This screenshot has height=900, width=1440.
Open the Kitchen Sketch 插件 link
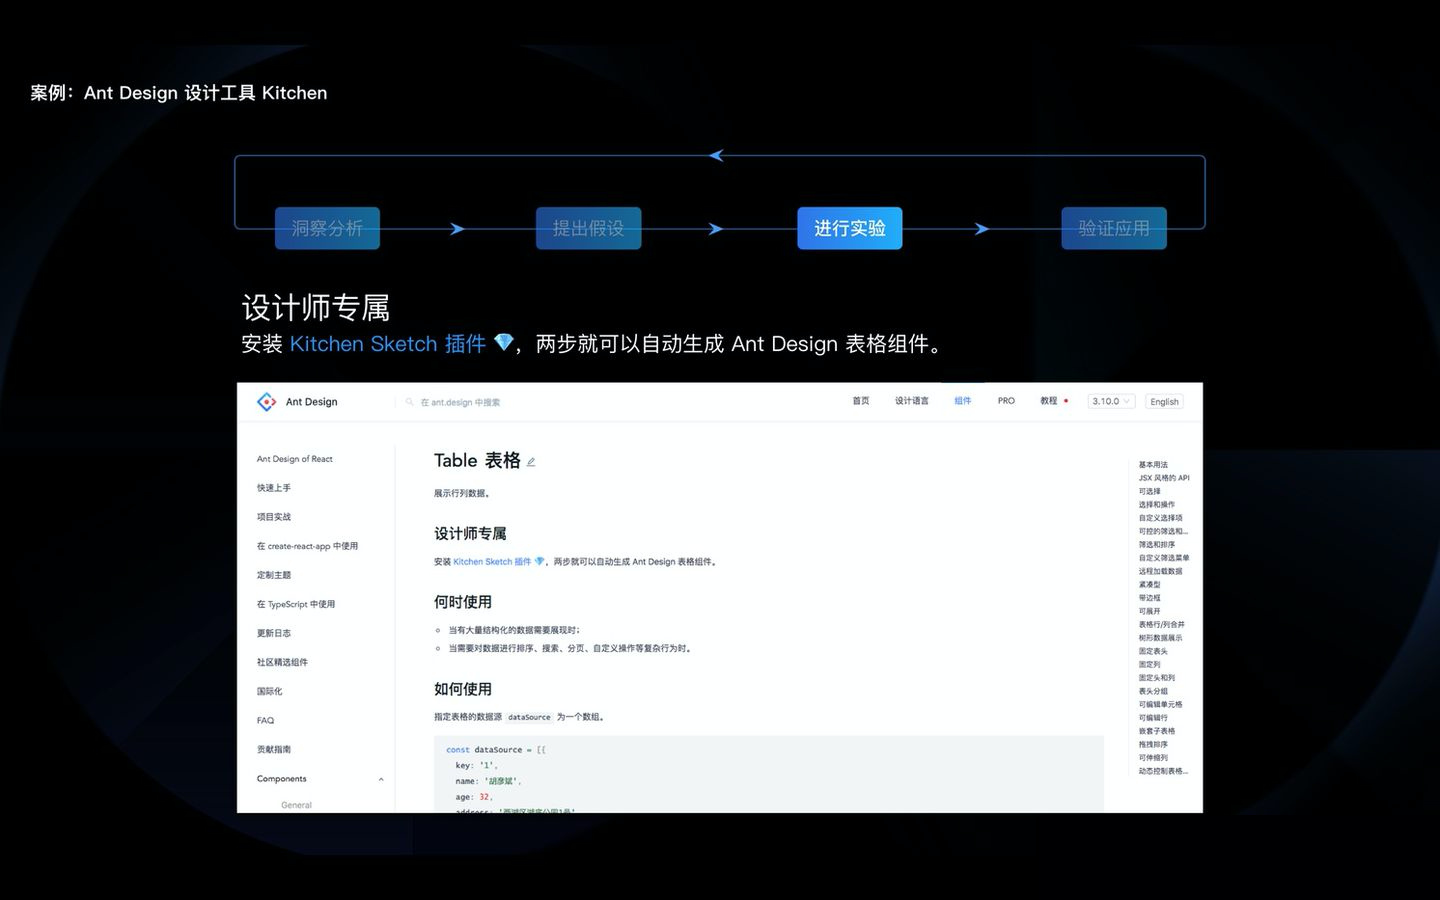(x=491, y=561)
